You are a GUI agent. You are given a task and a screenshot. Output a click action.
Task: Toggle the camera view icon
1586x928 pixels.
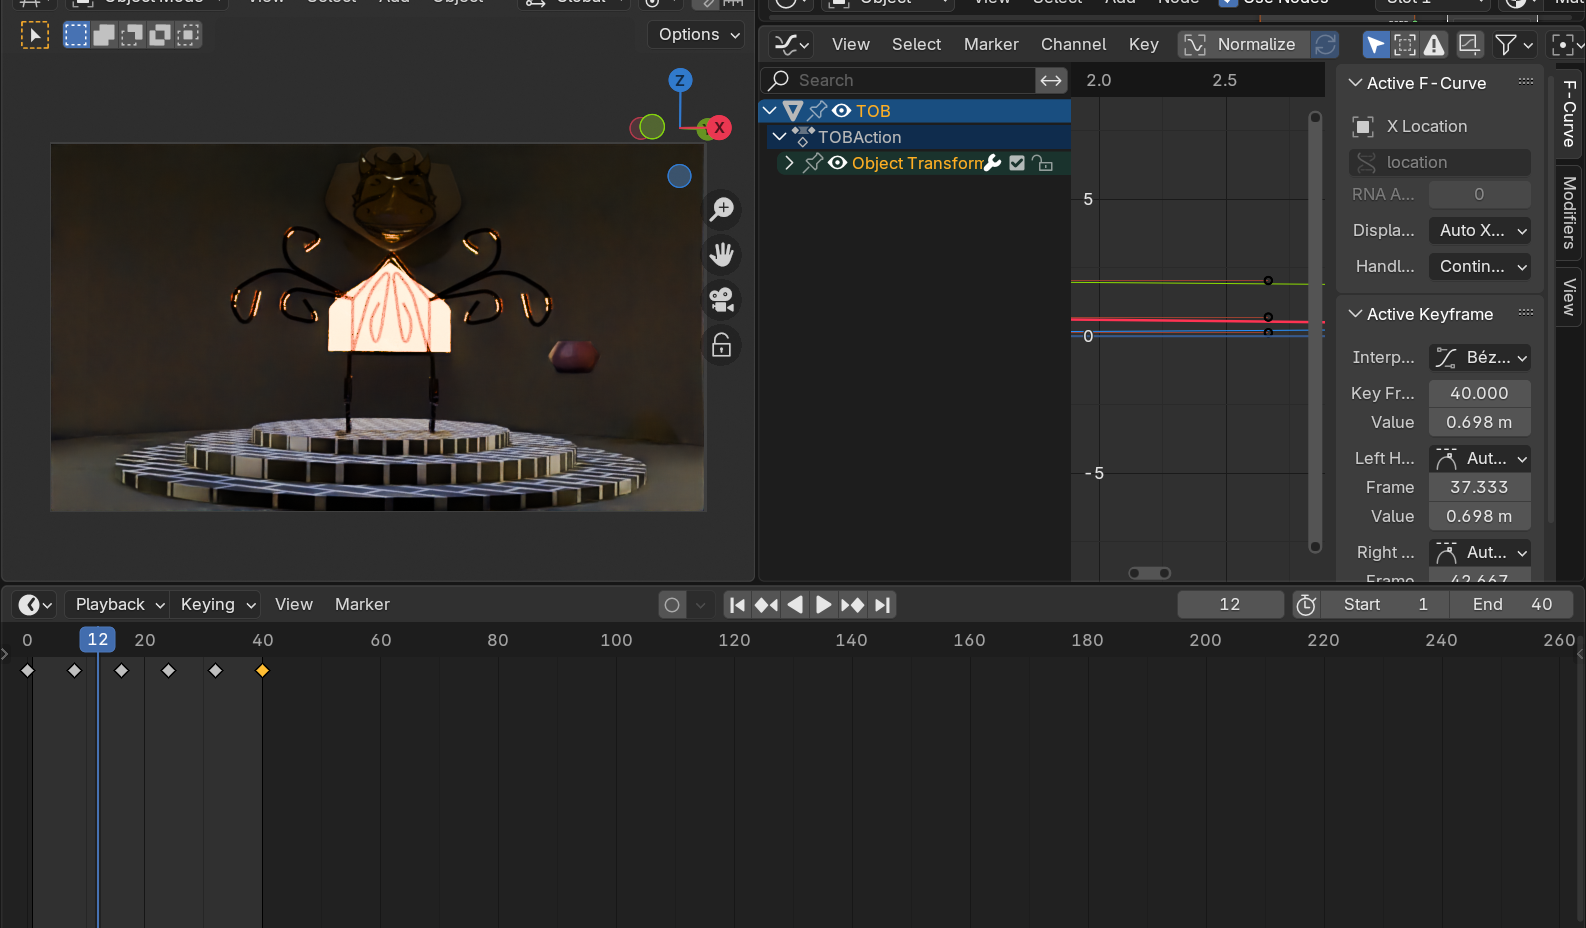[x=721, y=299]
